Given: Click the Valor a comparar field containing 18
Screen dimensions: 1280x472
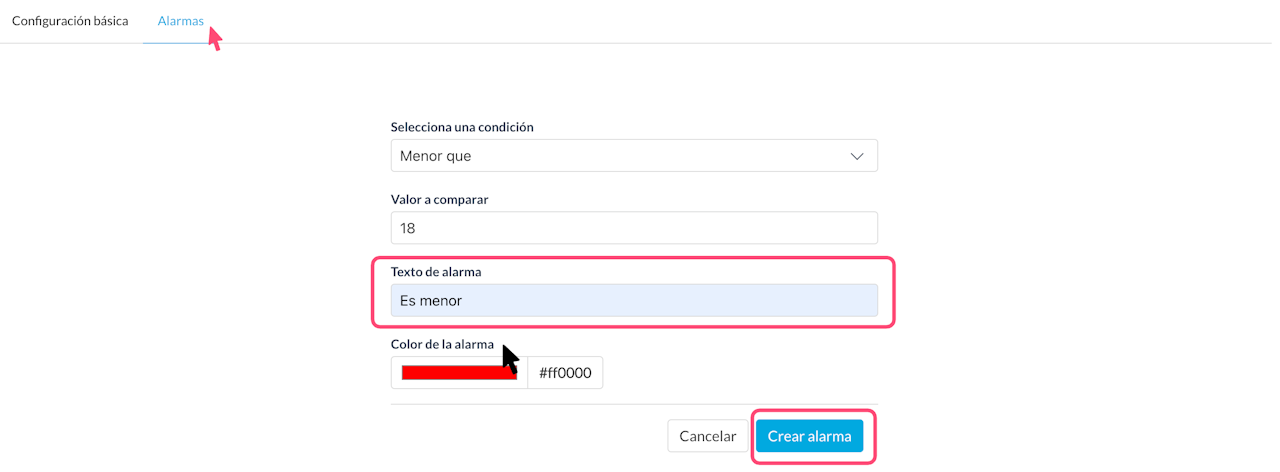Looking at the screenshot, I should (634, 228).
